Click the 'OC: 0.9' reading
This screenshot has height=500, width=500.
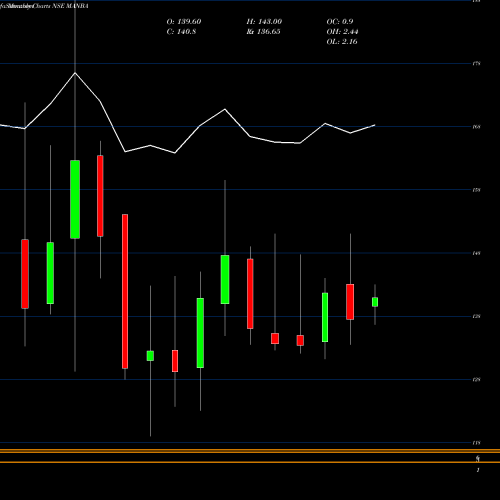click(x=340, y=22)
